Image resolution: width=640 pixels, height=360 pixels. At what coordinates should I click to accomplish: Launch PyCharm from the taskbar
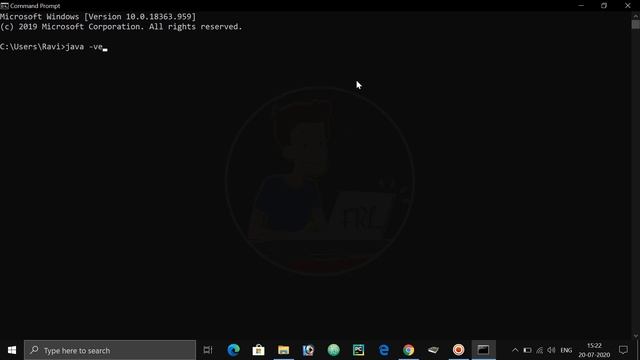358,350
